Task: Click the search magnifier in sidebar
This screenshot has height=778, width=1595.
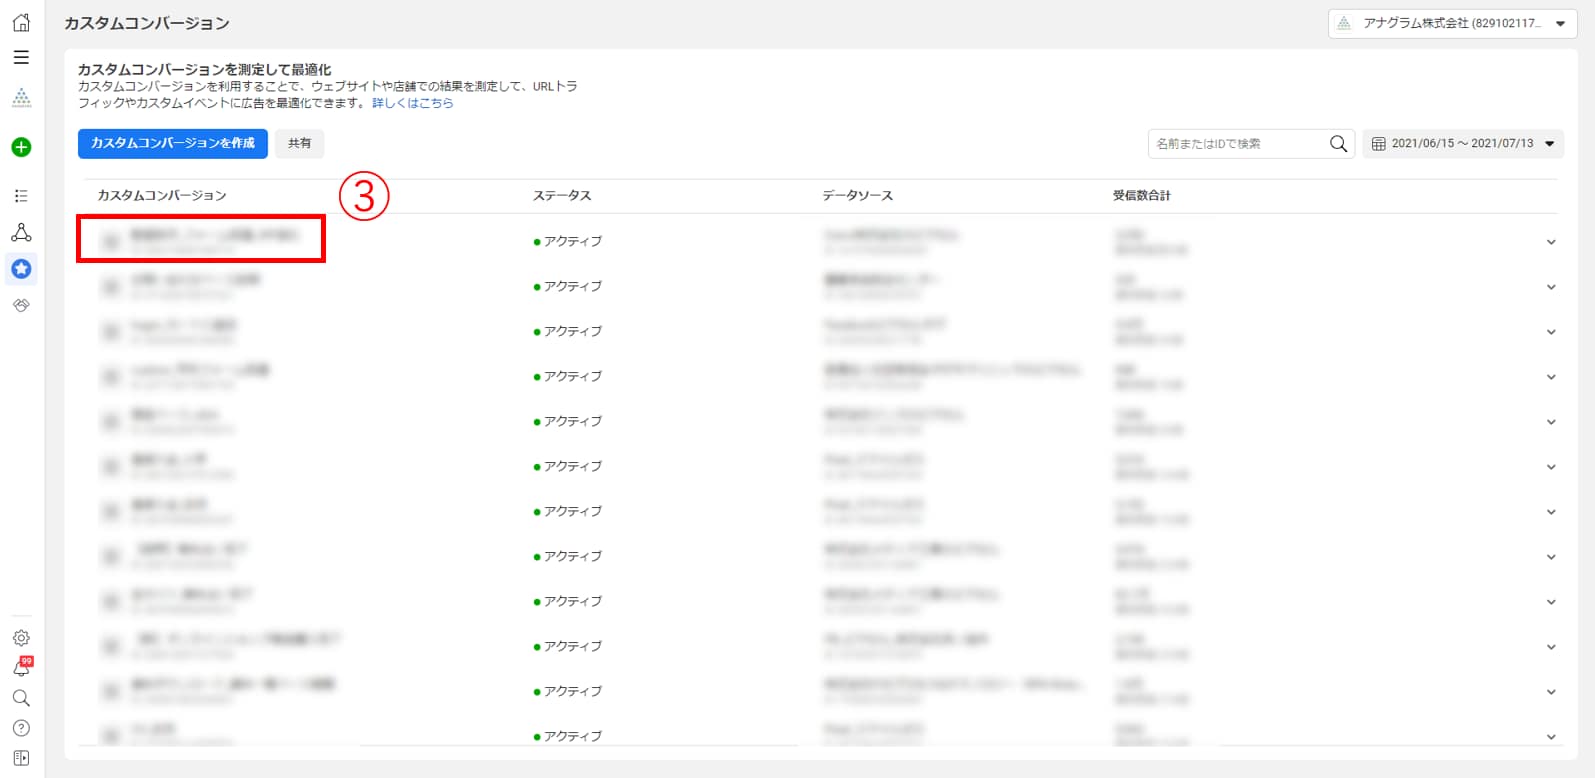Action: (21, 698)
